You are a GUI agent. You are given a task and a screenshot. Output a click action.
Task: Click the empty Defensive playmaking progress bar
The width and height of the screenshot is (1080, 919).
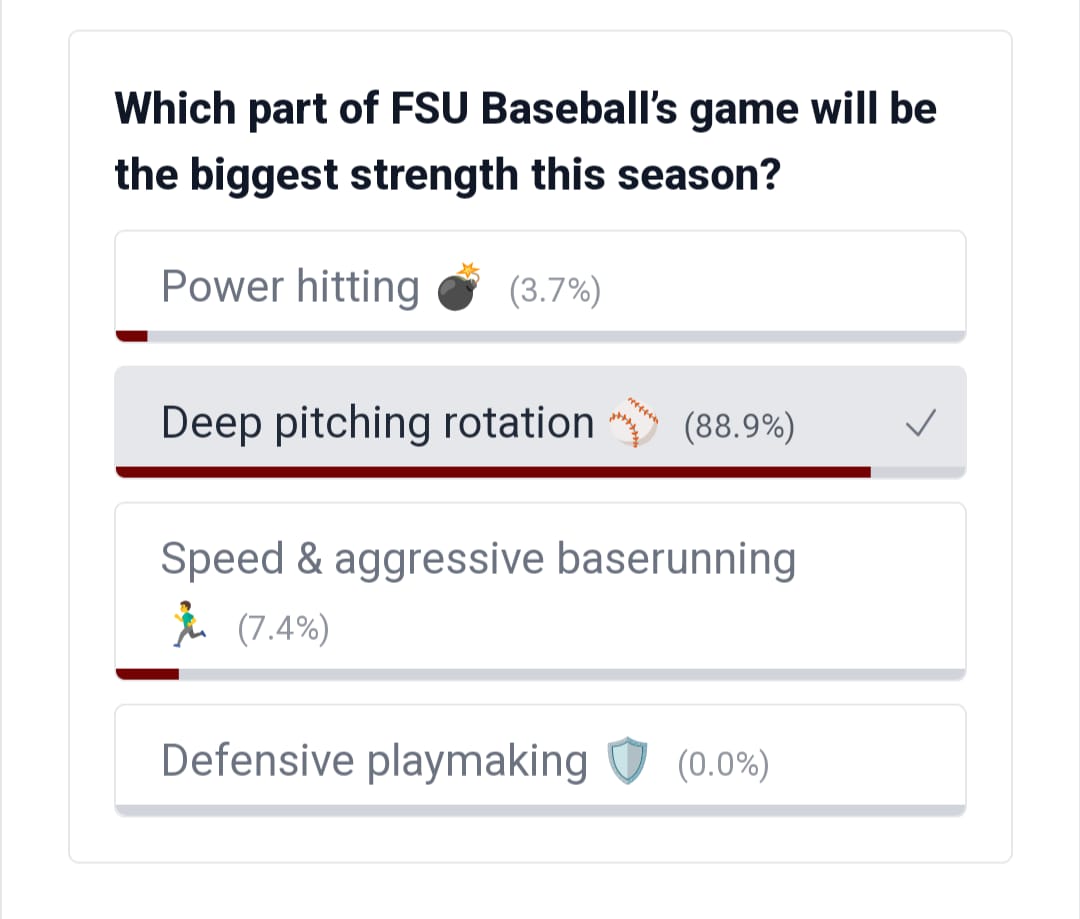[x=540, y=810]
